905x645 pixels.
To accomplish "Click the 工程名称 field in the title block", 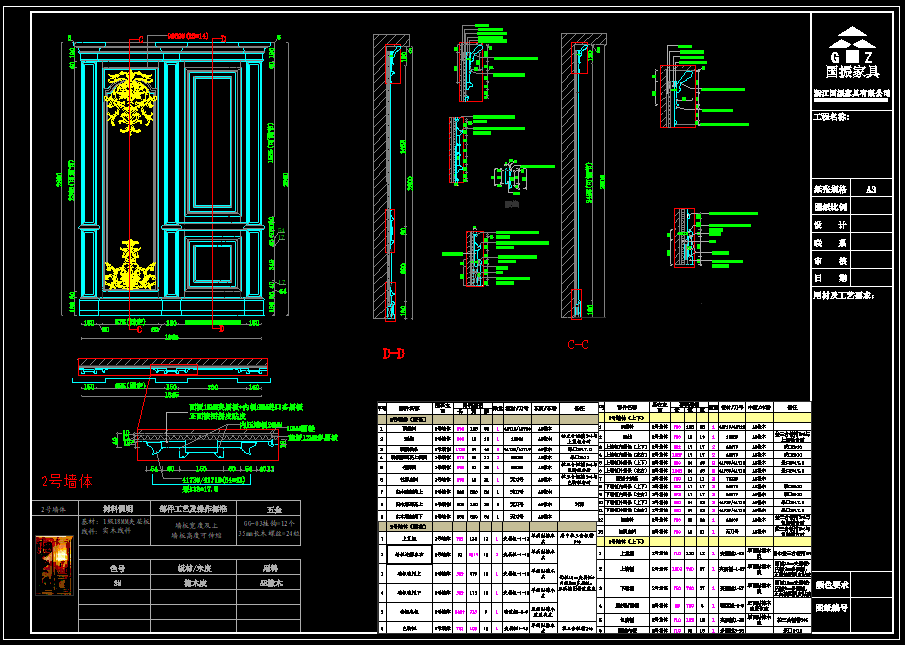I will click(x=832, y=117).
